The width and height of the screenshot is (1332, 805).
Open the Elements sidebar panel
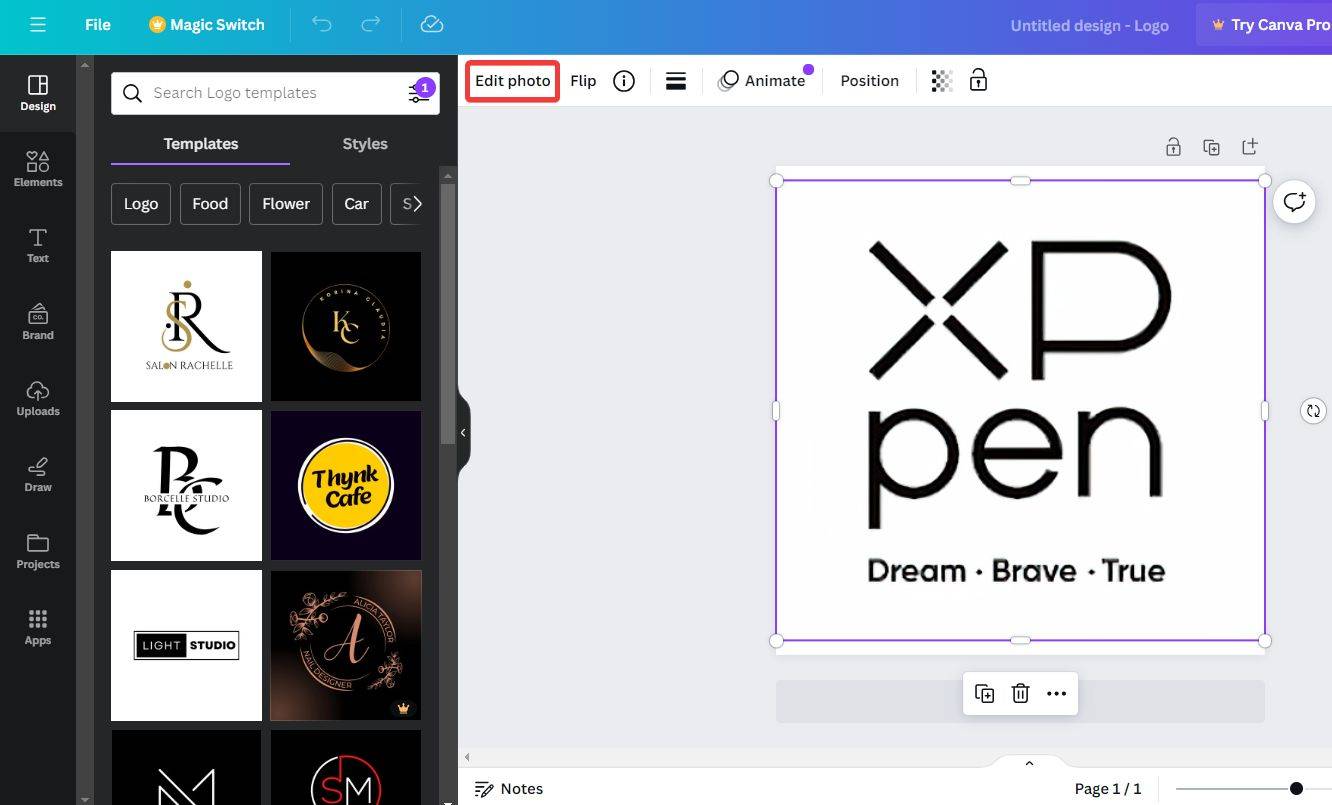pyautogui.click(x=38, y=168)
